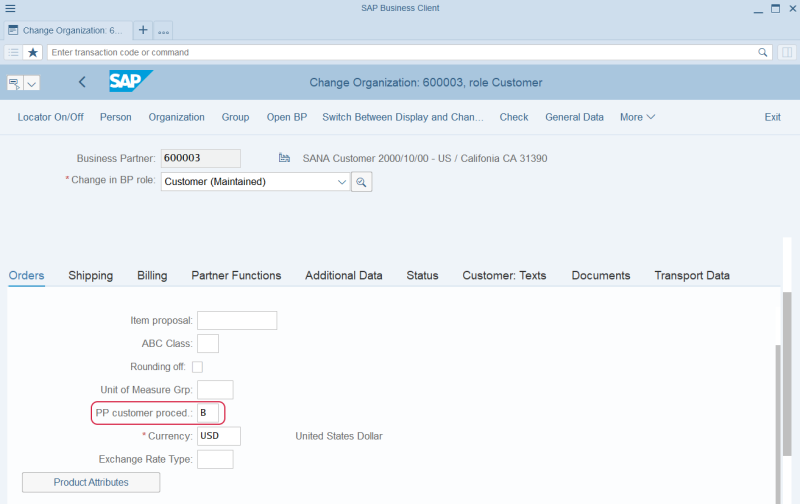Click the PP customer proced. field
Image resolution: width=800 pixels, height=504 pixels.
tap(208, 413)
